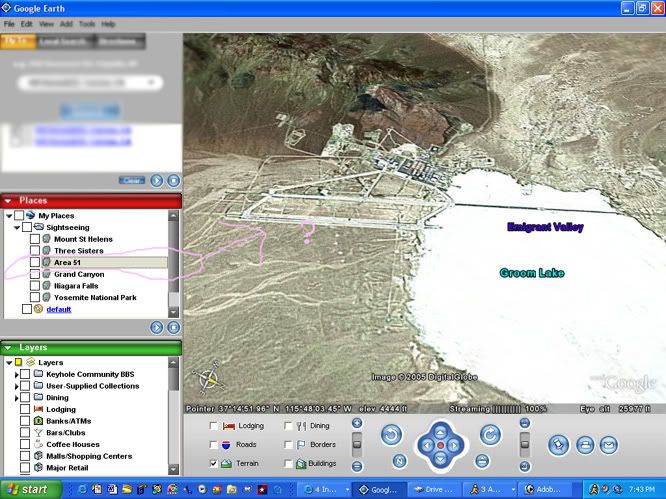666x499 pixels.
Task: Email the current view
Action: [x=609, y=445]
